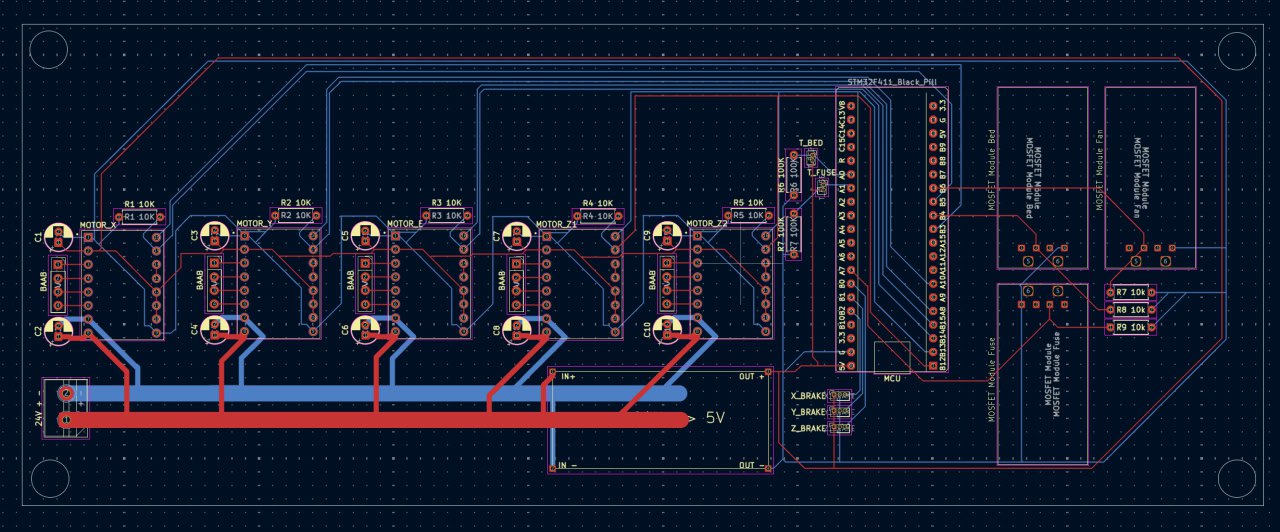Click the MOSFET Module Fan footprint
1280x532 pixels.
1150,177
